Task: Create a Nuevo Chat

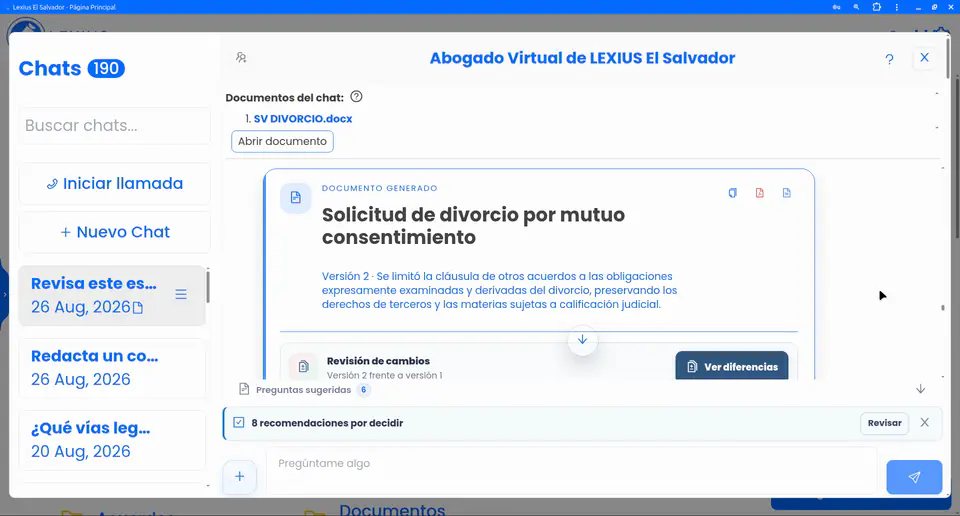Action: (114, 232)
